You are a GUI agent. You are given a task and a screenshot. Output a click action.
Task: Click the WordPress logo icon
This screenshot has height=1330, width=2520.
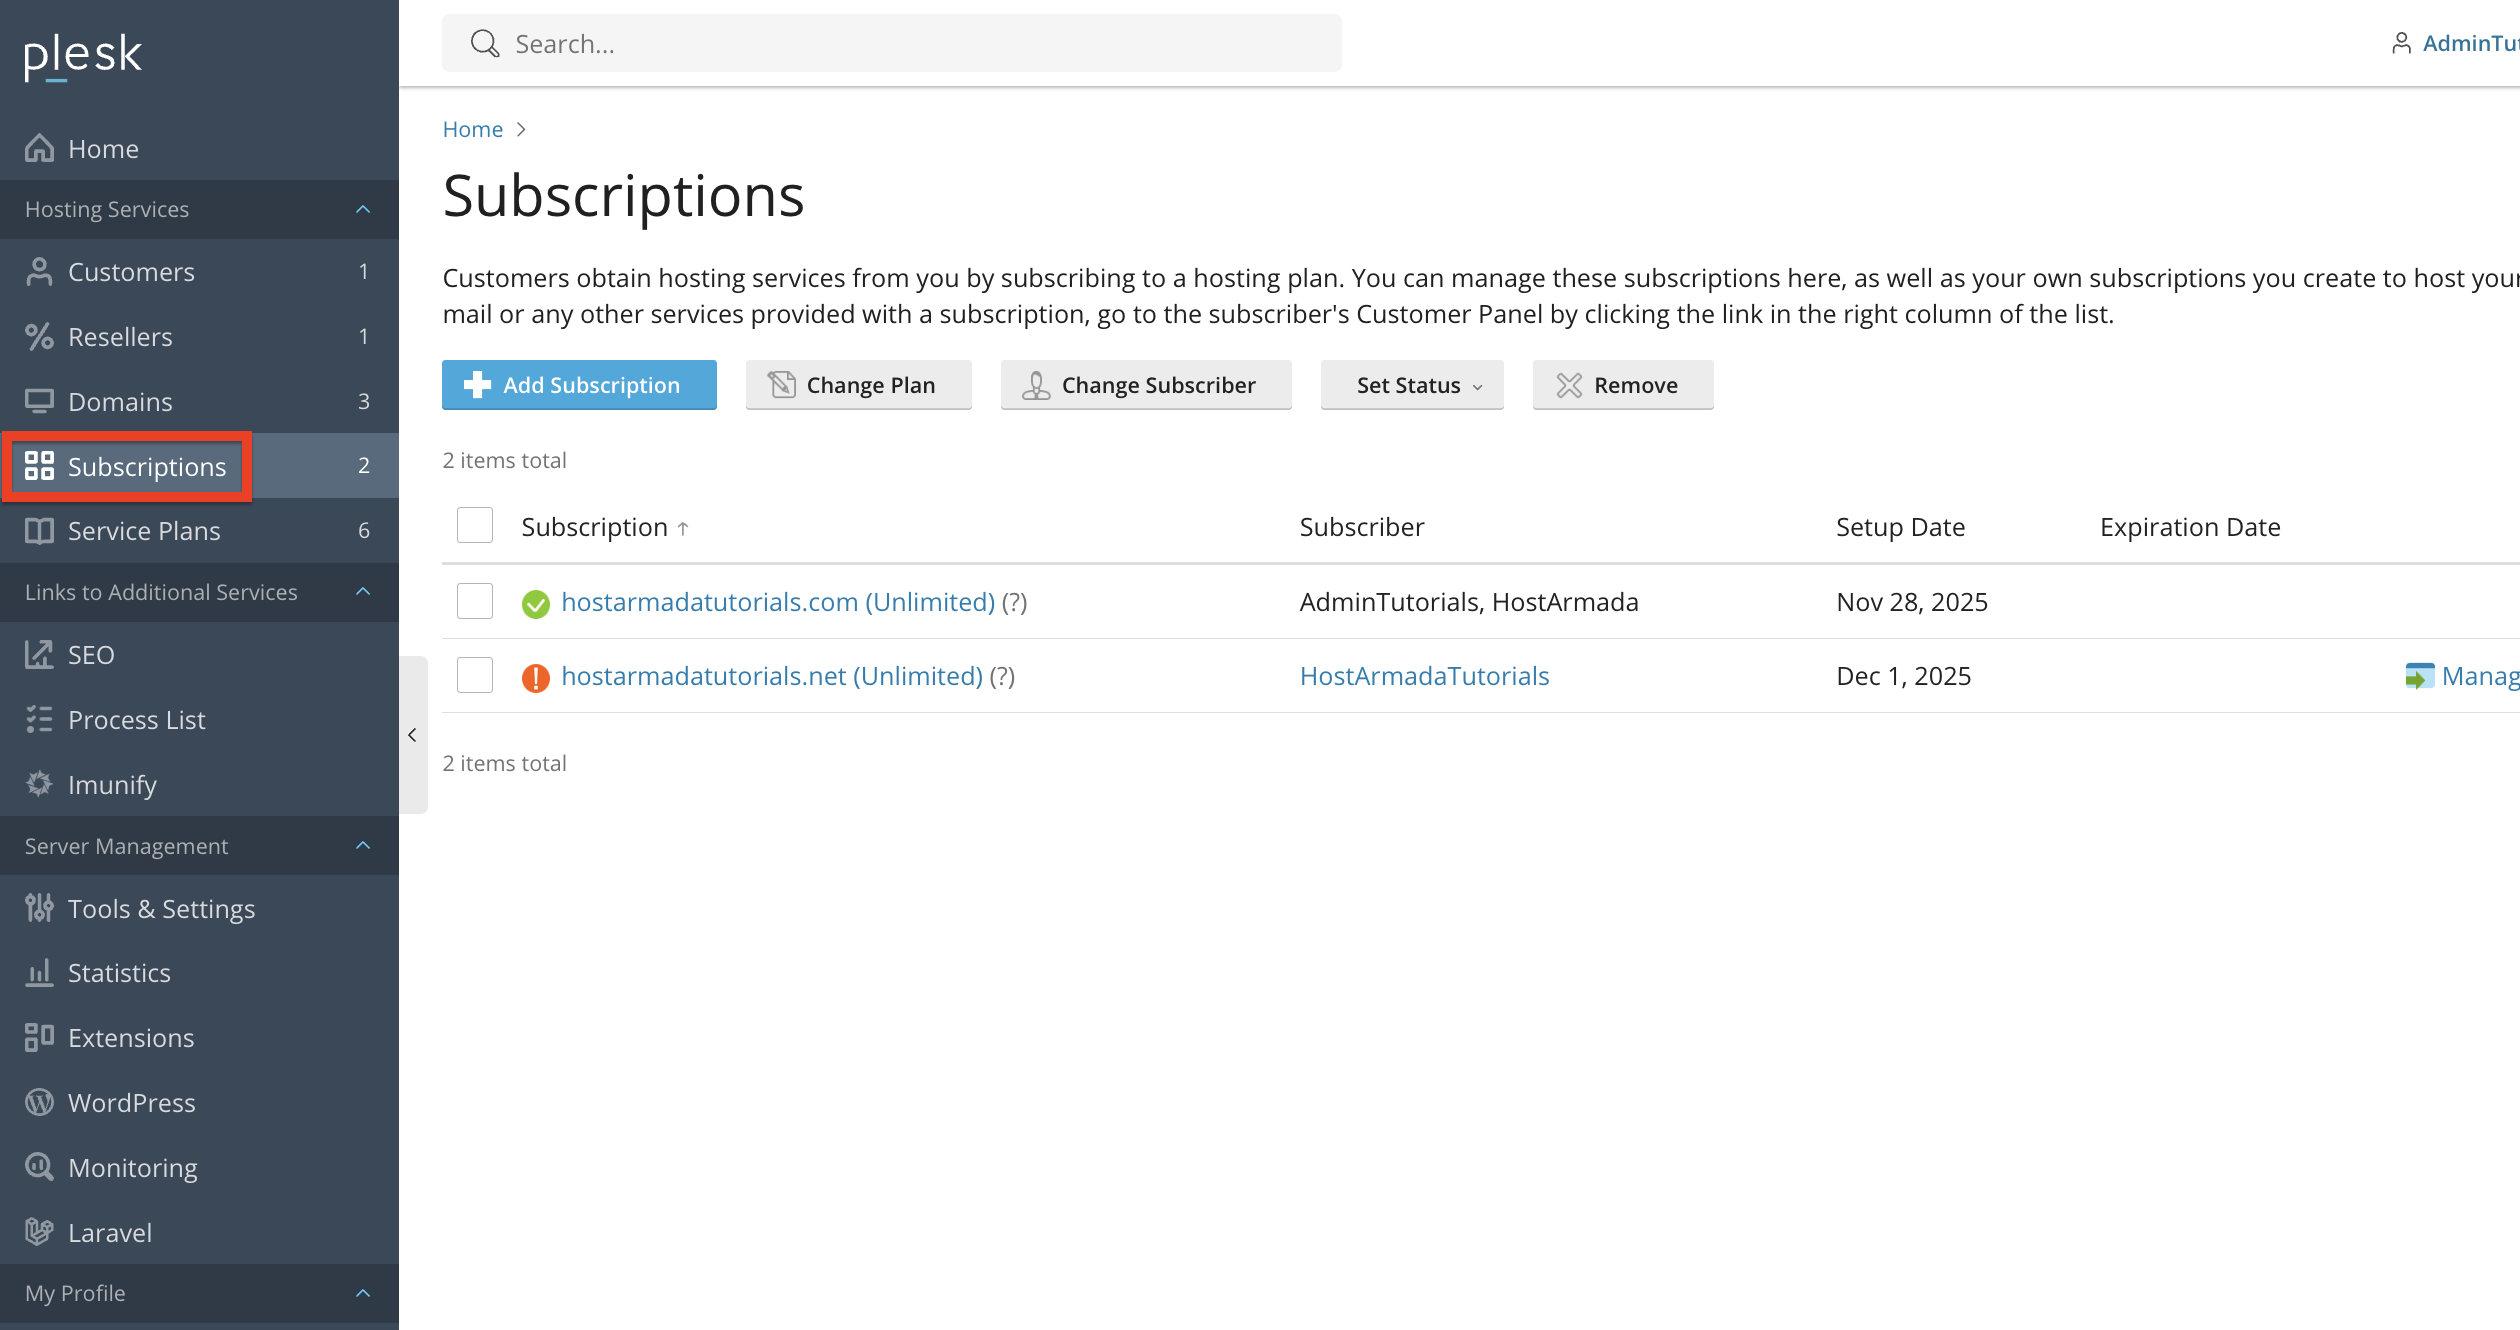(x=39, y=1103)
